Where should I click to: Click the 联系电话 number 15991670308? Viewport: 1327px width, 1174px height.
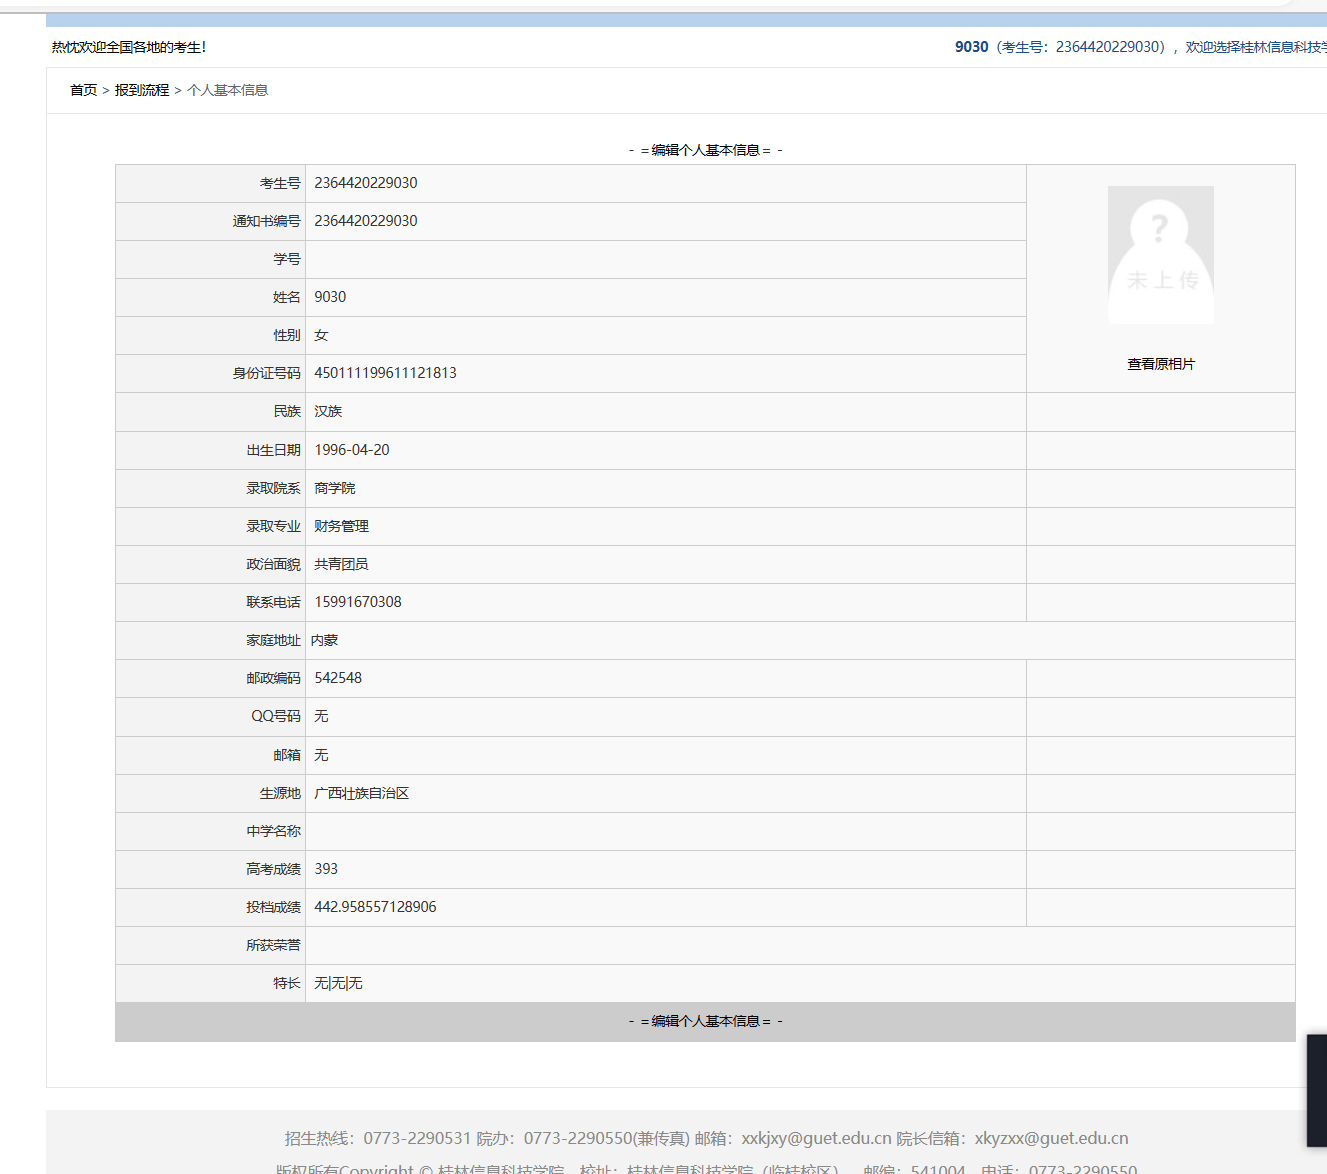point(358,602)
